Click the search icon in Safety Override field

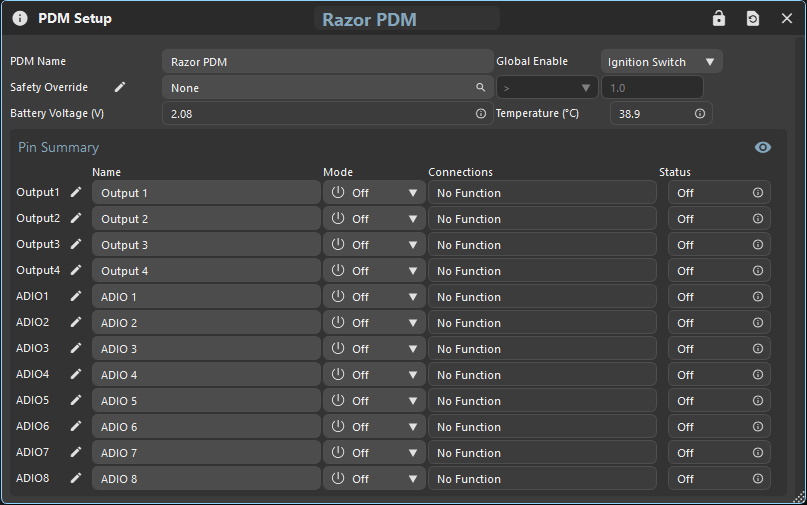(480, 88)
